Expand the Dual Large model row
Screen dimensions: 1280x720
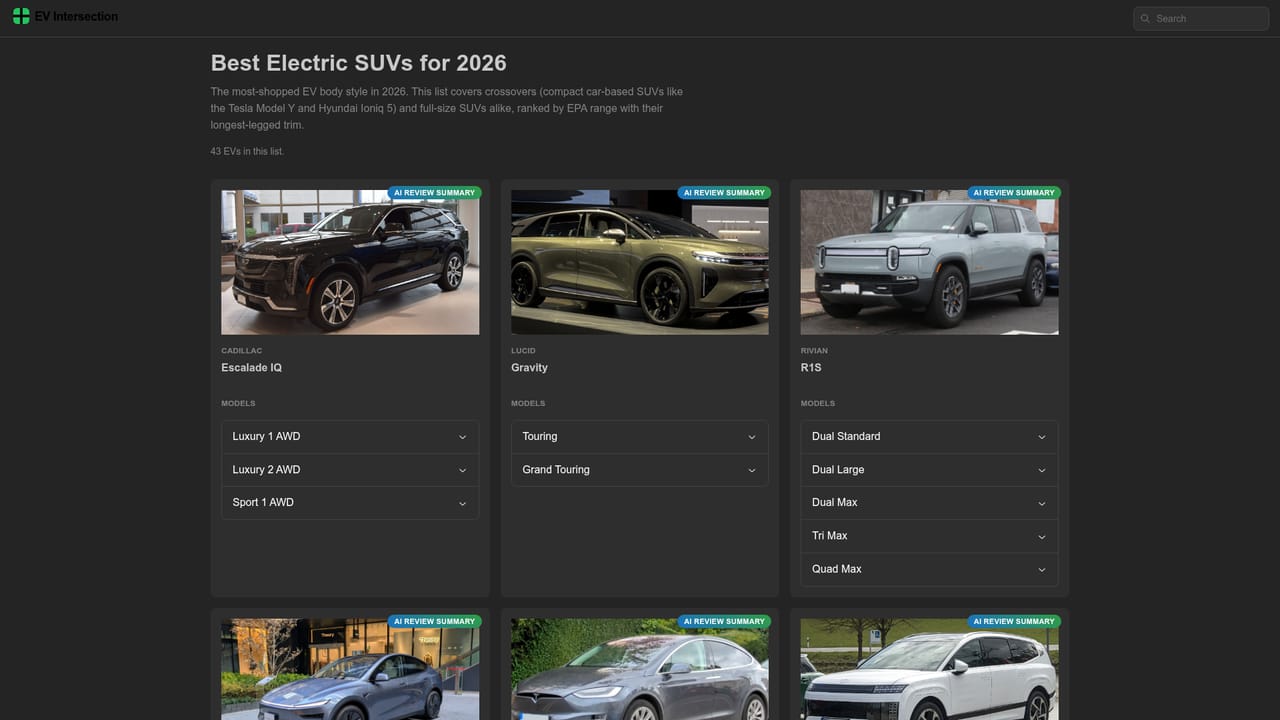coord(929,470)
